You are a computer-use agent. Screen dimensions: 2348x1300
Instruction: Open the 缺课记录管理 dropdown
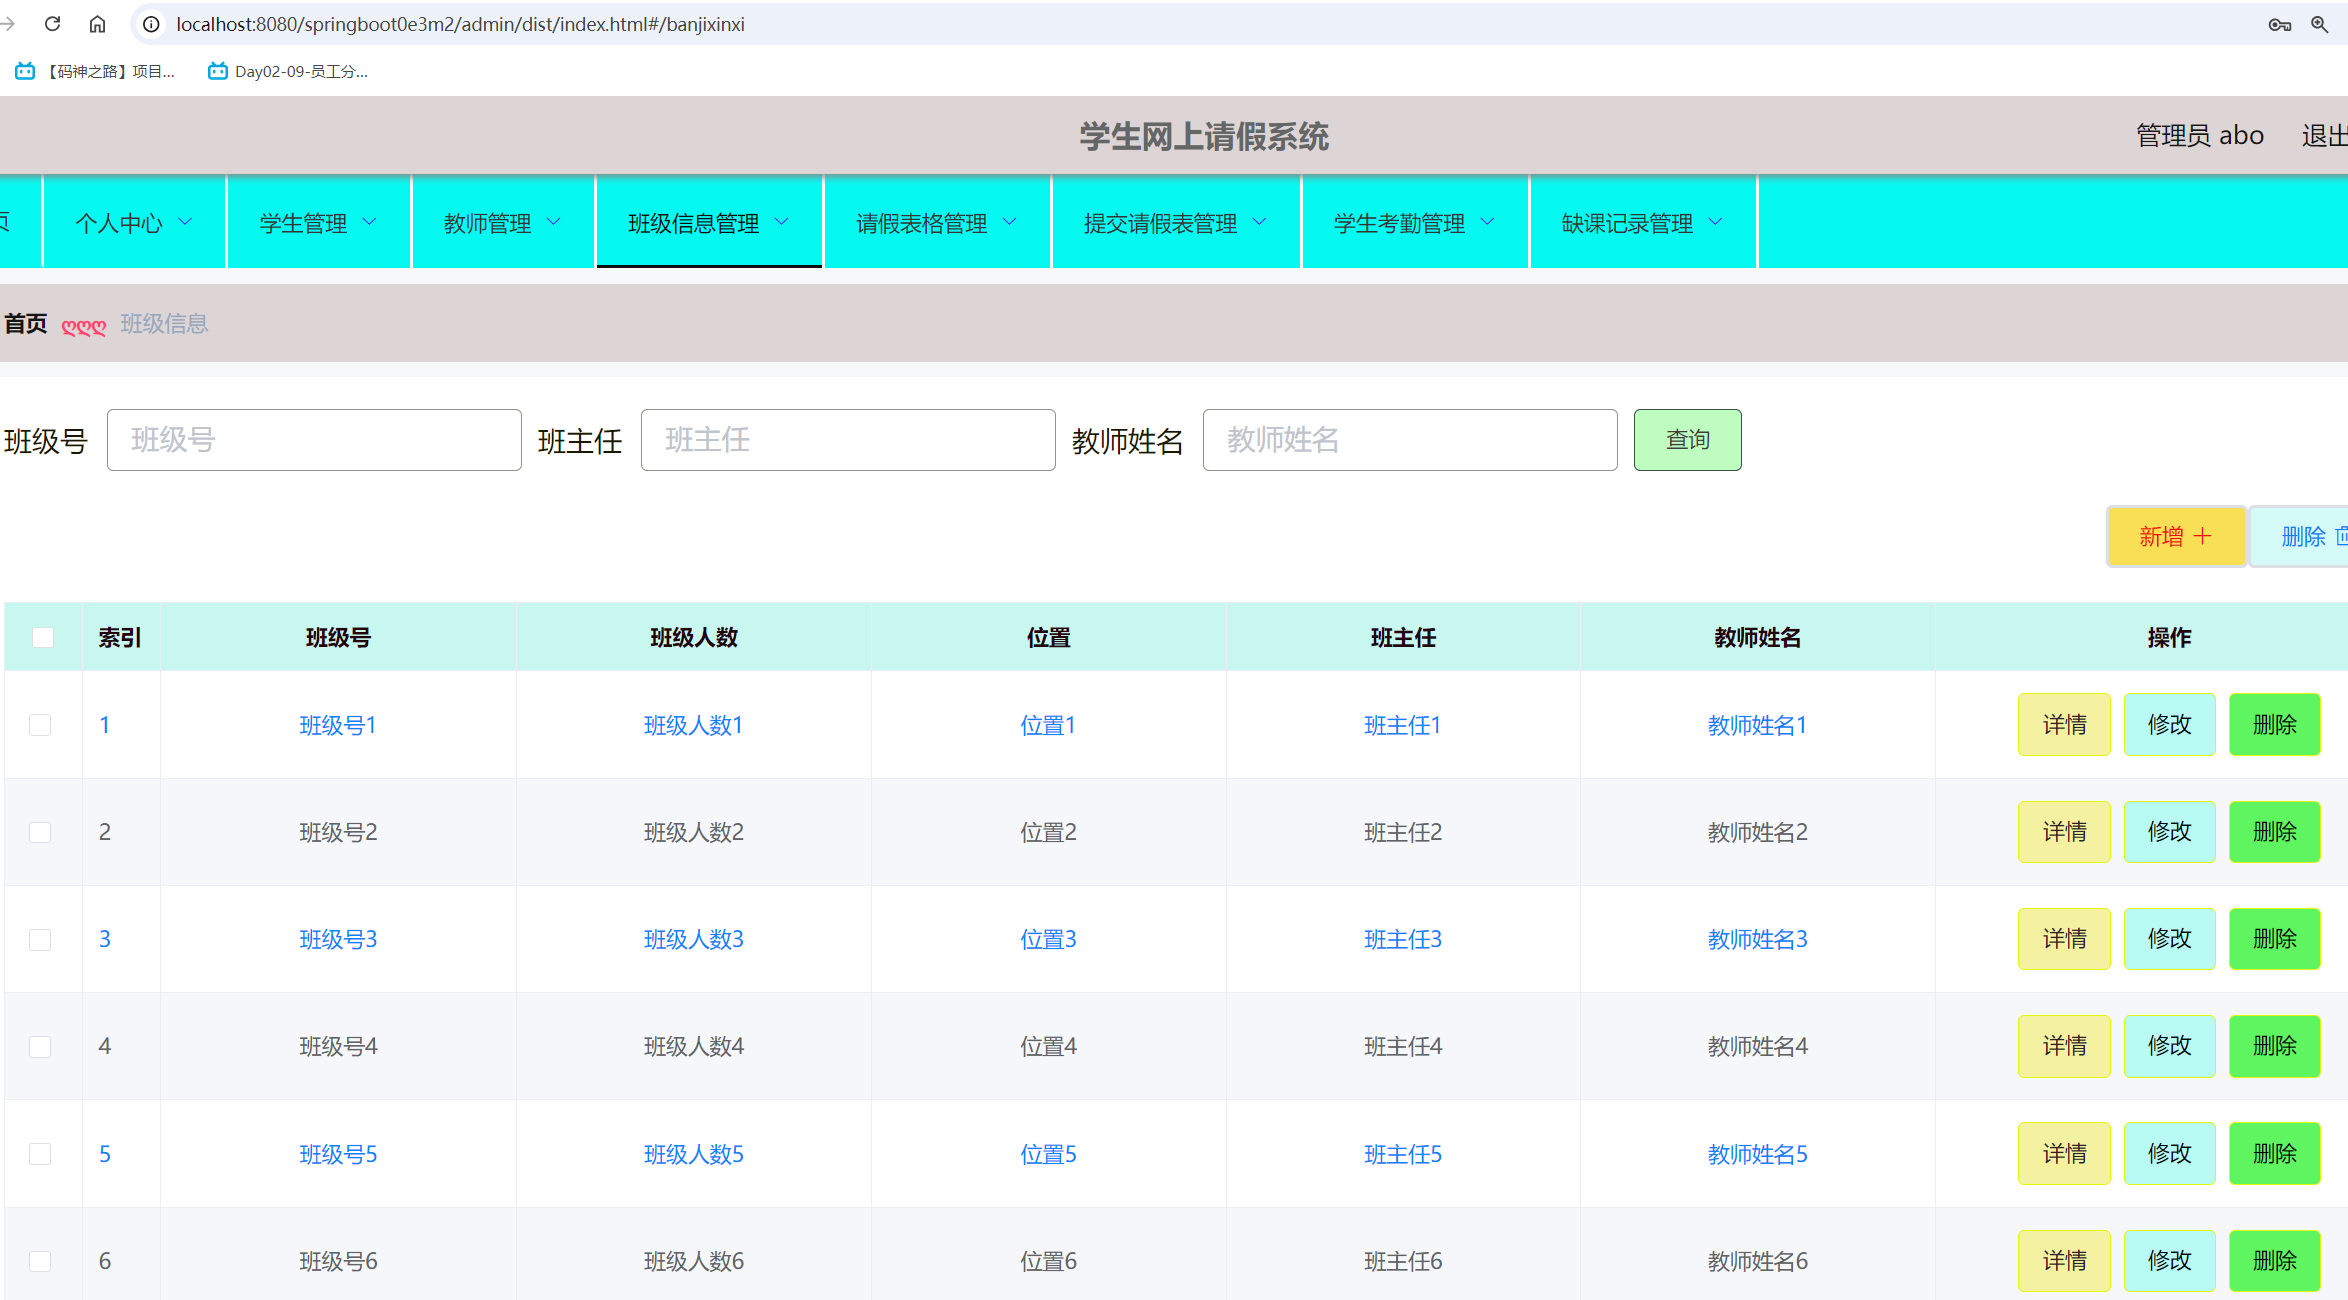1641,222
